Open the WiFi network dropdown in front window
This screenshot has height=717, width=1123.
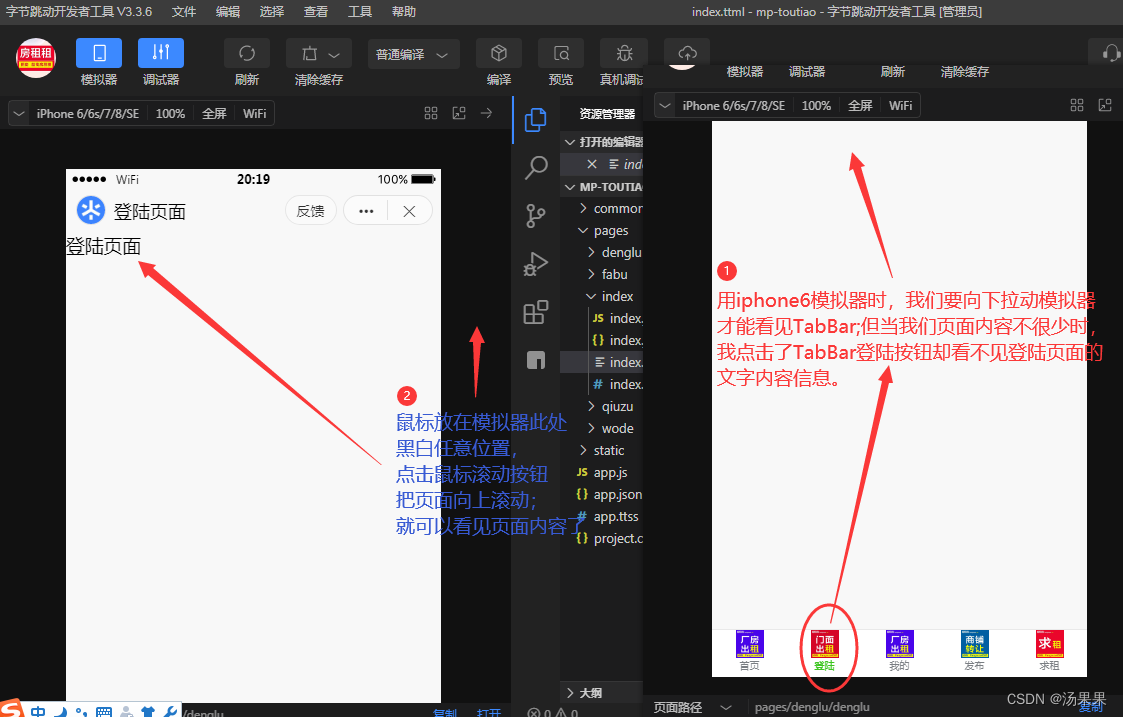coord(900,105)
